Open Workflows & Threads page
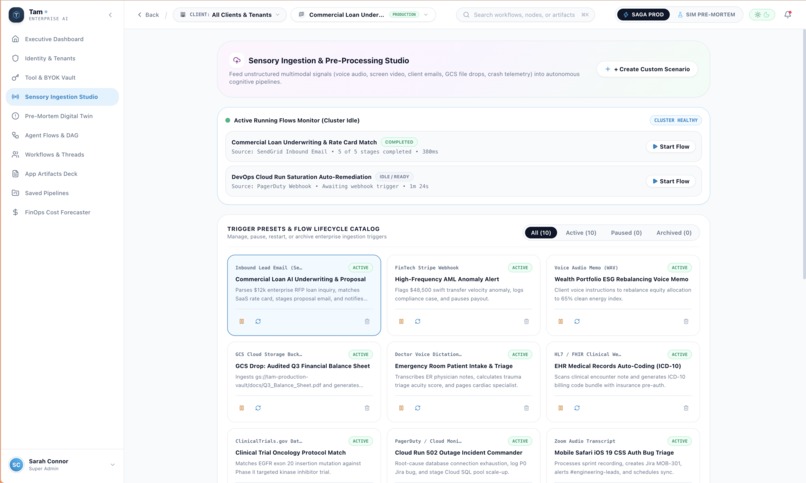This screenshot has width=806, height=483. coord(62,155)
